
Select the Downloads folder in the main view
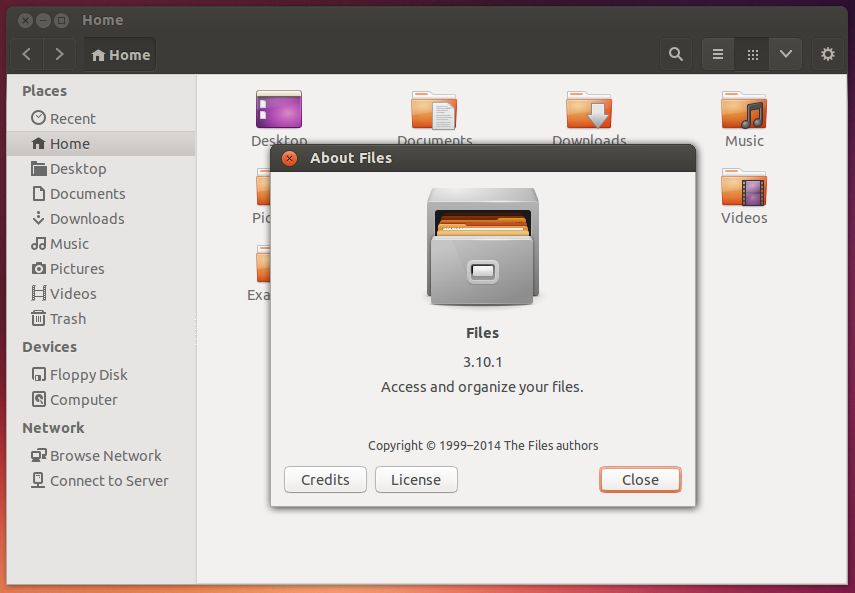pyautogui.click(x=589, y=110)
